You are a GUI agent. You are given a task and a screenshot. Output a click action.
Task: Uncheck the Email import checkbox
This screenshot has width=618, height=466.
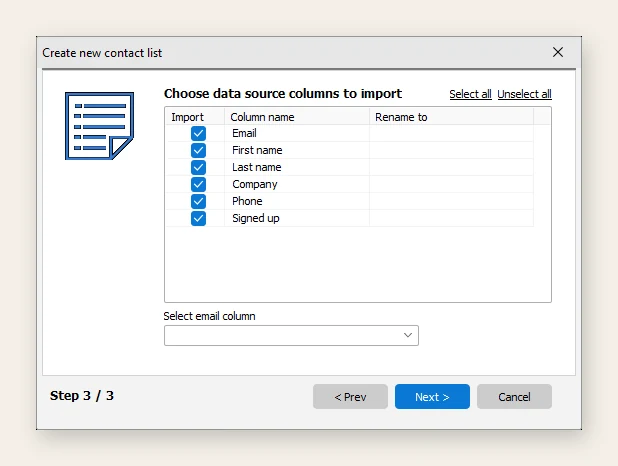198,133
